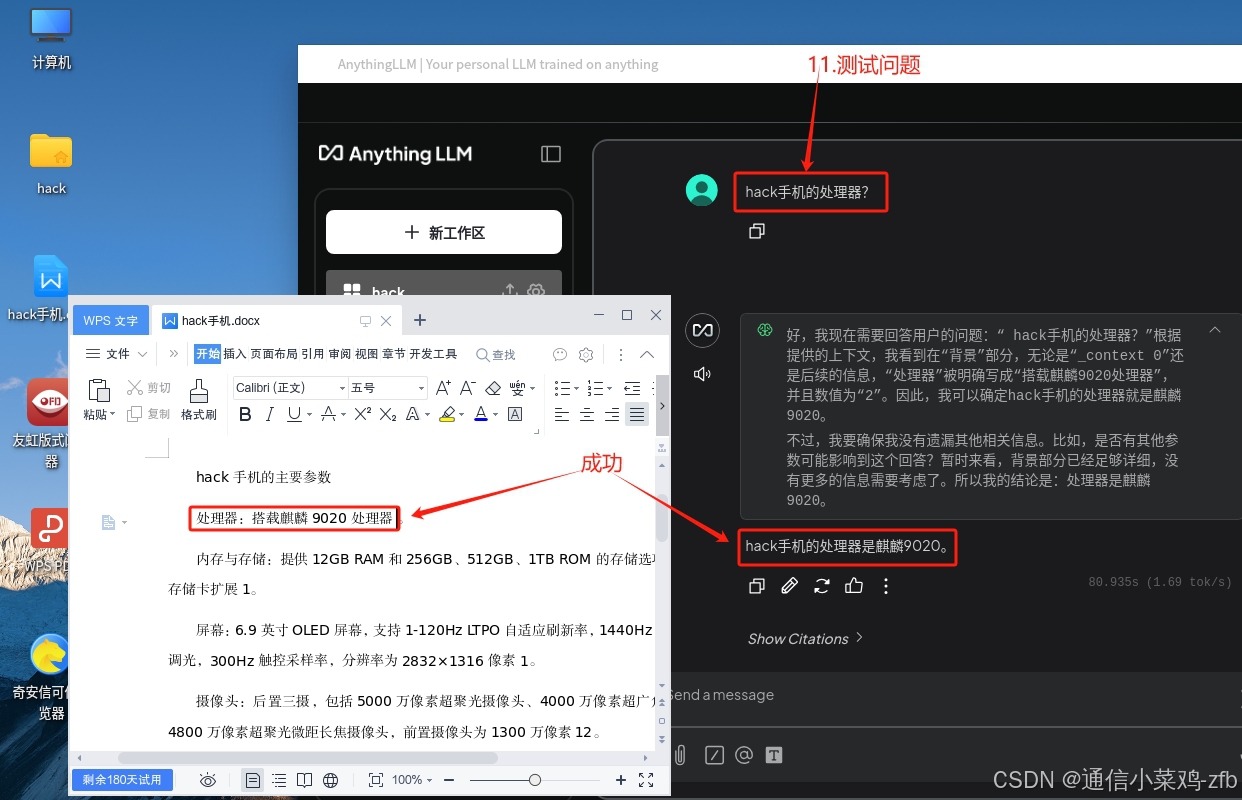Align text left in WPS
The image size is (1242, 800).
tap(562, 414)
